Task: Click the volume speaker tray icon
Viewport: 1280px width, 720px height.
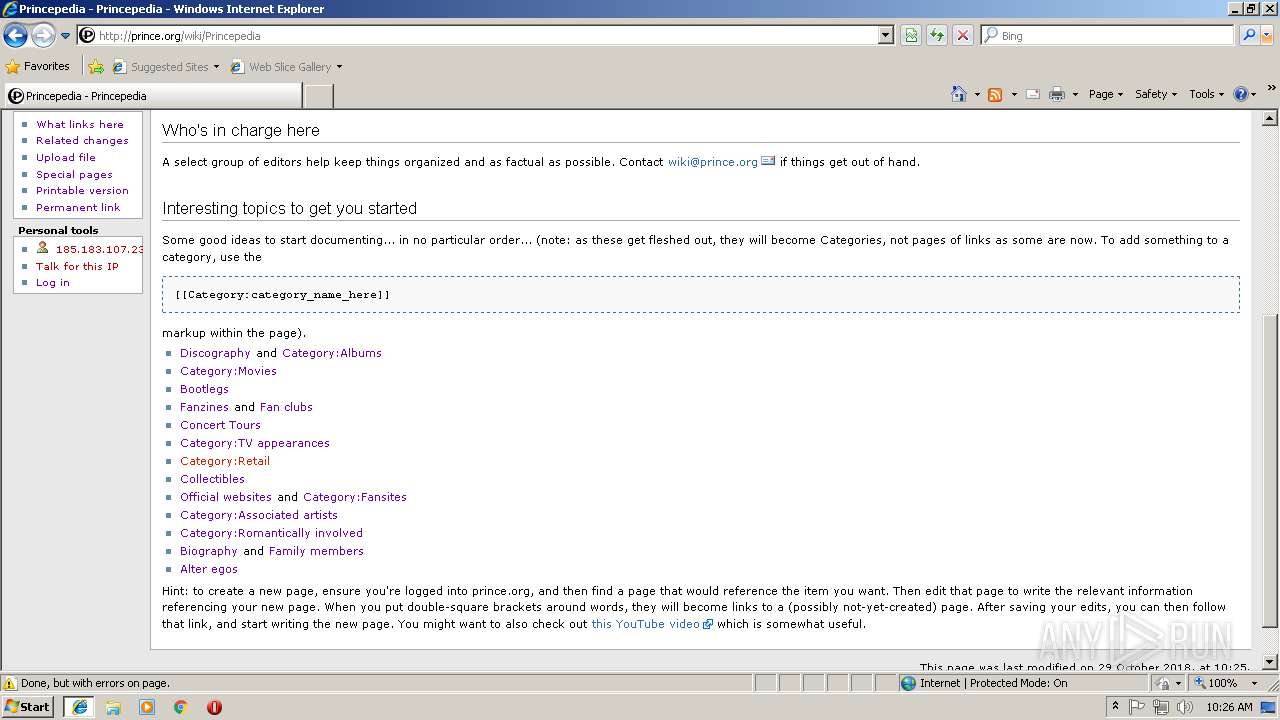Action: [1185, 707]
